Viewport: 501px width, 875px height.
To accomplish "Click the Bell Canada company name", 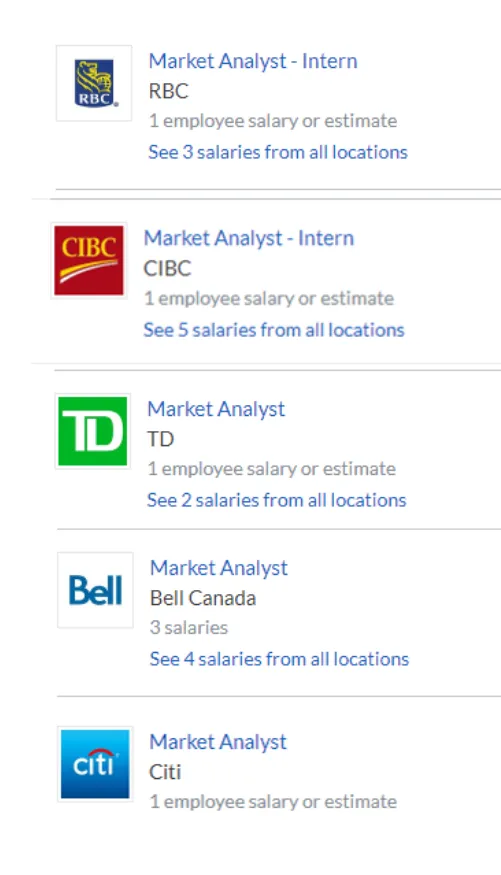I will tap(203, 598).
